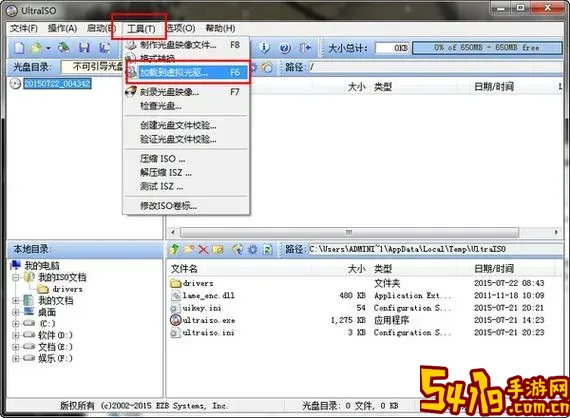Screen dimensions: 570x418
Task: Click the horizontal scrollbar thumb
Action: tap(349, 232)
